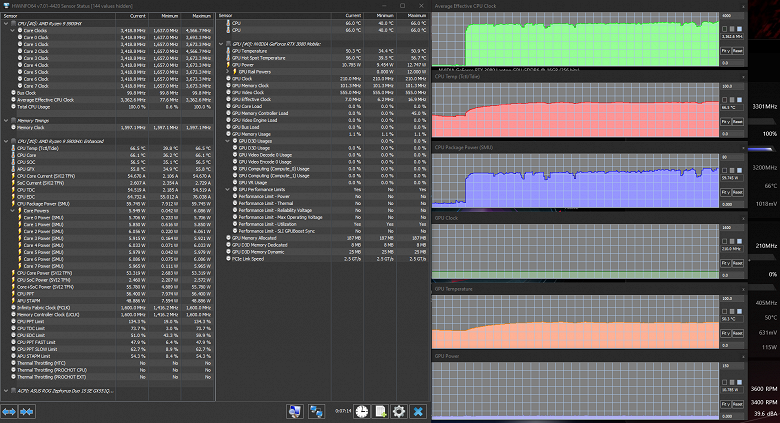Image resolution: width=780 pixels, height=423 pixels.
Task: Click the clock icon to reset elapsed time
Action: (361, 411)
